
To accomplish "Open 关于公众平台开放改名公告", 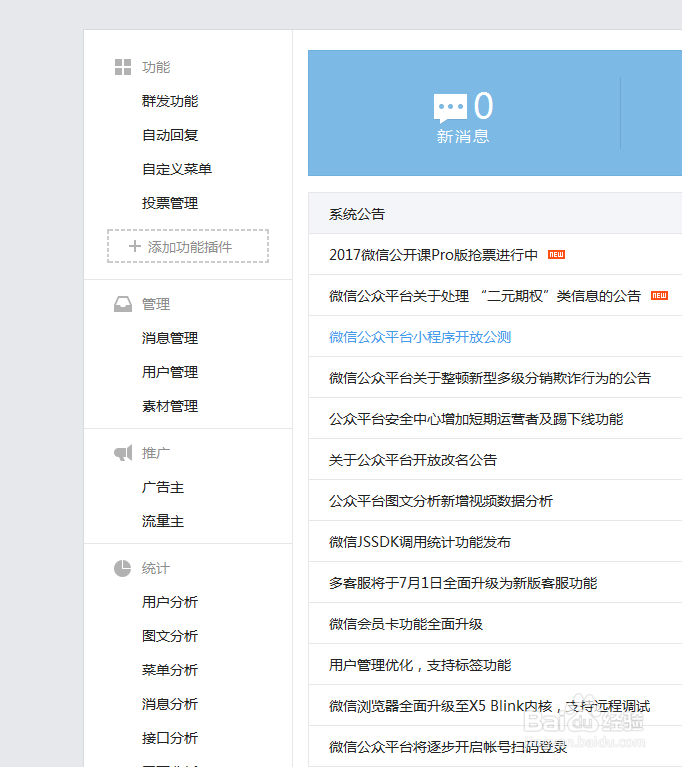I will [x=413, y=460].
